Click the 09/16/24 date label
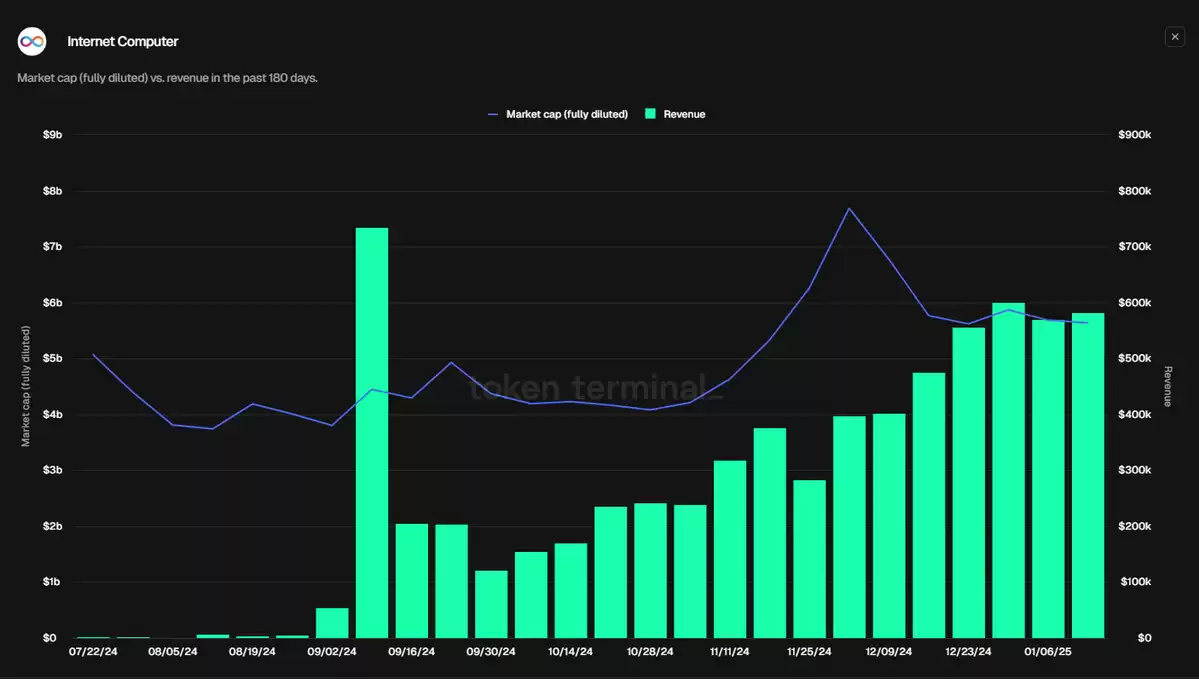Screen dimensions: 1199x679 pyautogui.click(x=411, y=651)
